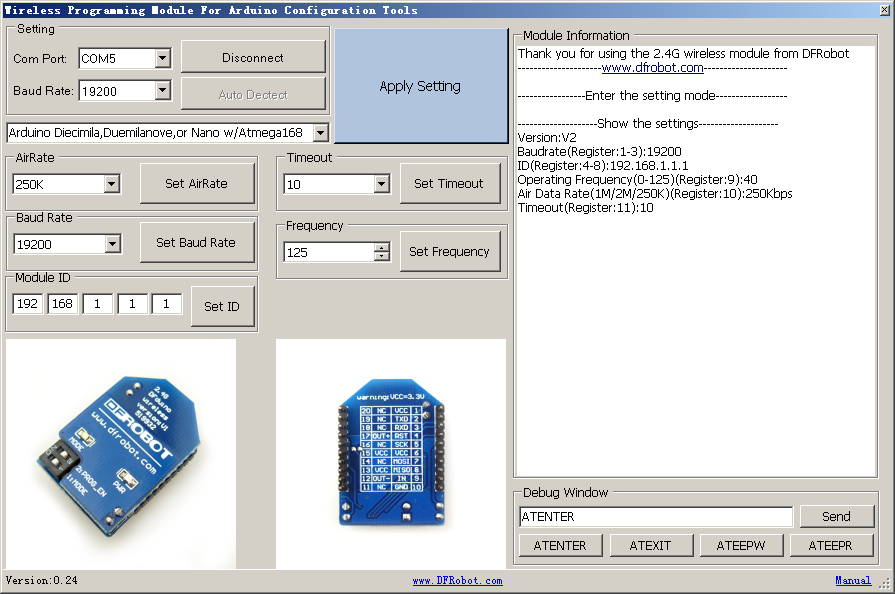This screenshot has width=895, height=594.
Task: Click the 'Version:V2' line in Module Information
Action: pyautogui.click(x=547, y=138)
